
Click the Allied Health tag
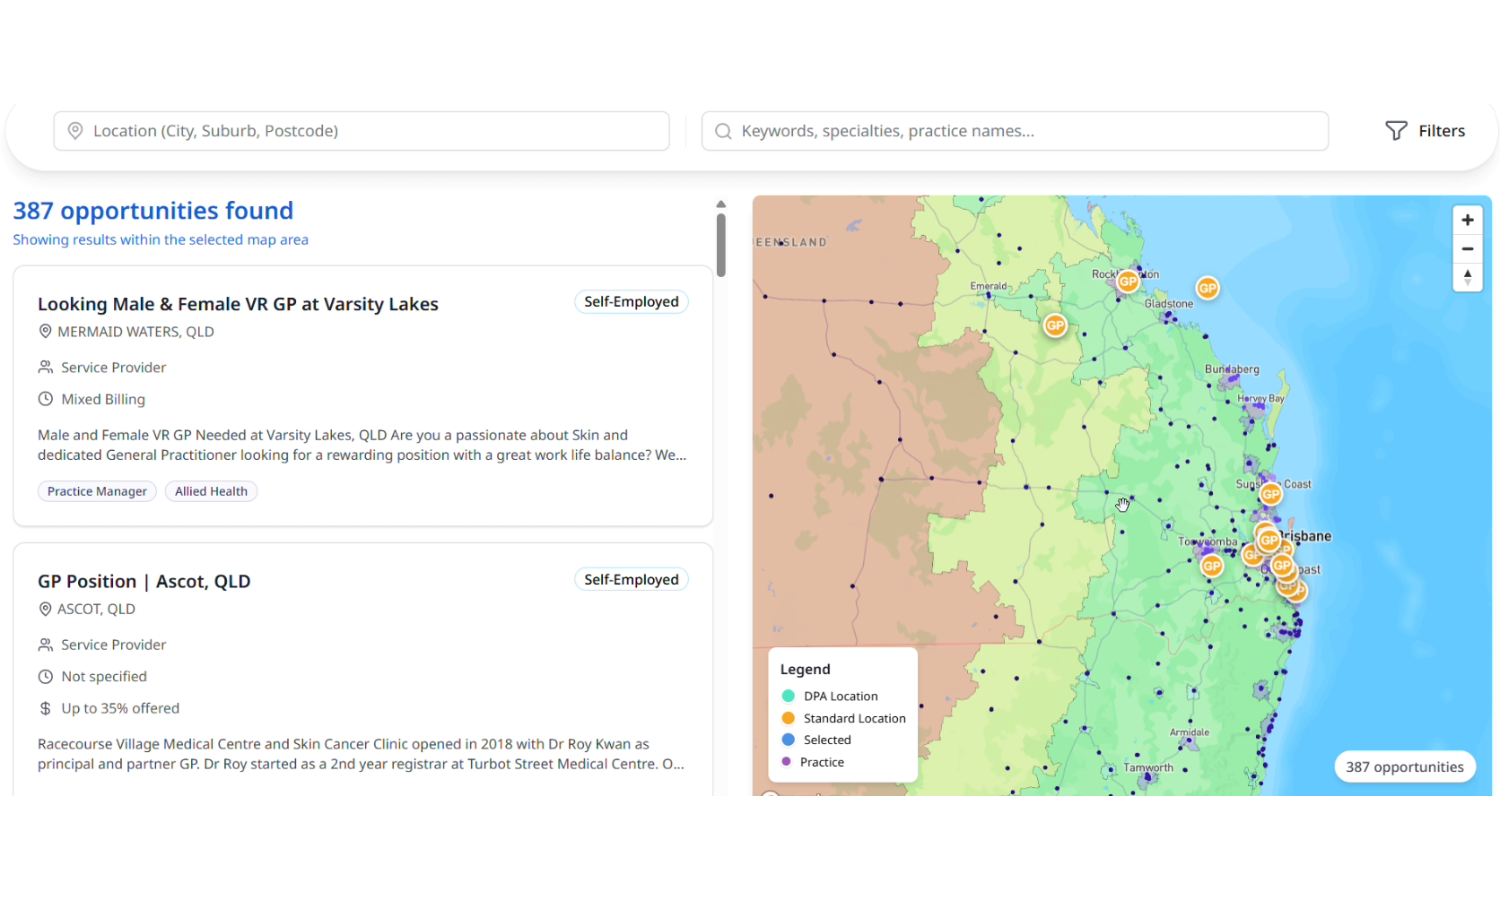211,491
